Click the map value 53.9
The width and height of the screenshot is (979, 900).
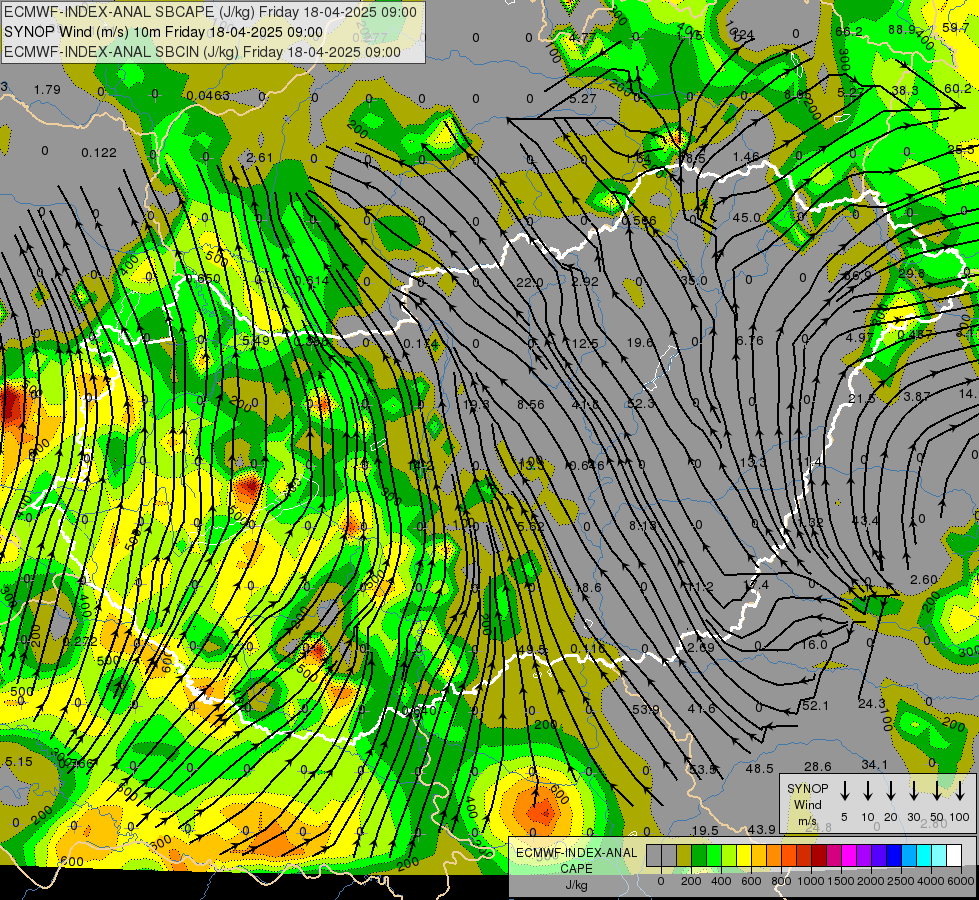click(646, 710)
